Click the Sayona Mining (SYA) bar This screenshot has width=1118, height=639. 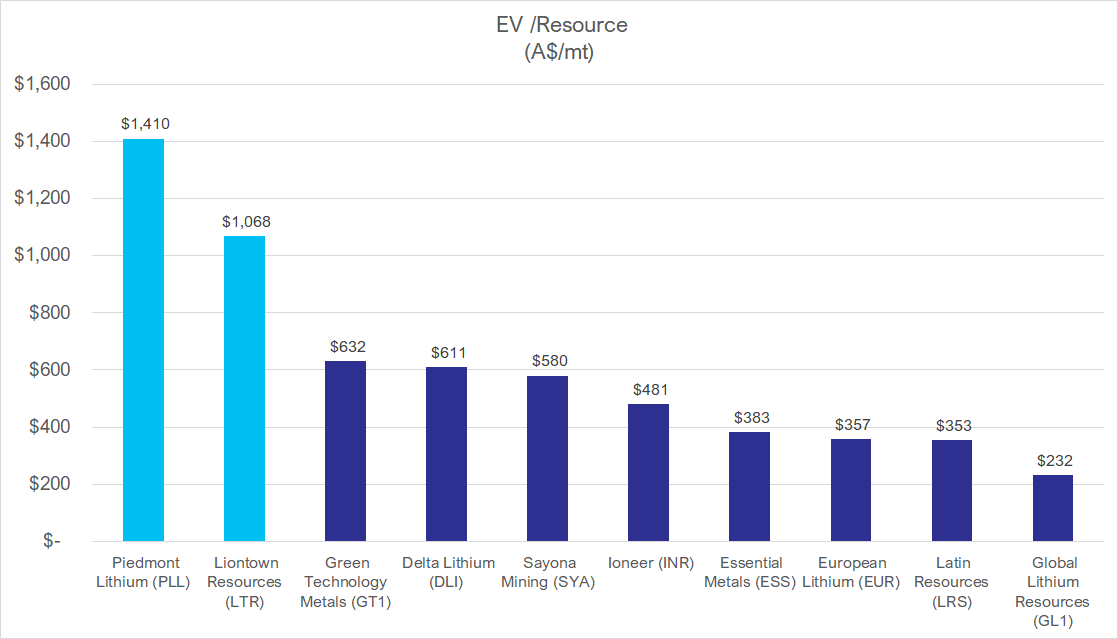click(x=547, y=459)
